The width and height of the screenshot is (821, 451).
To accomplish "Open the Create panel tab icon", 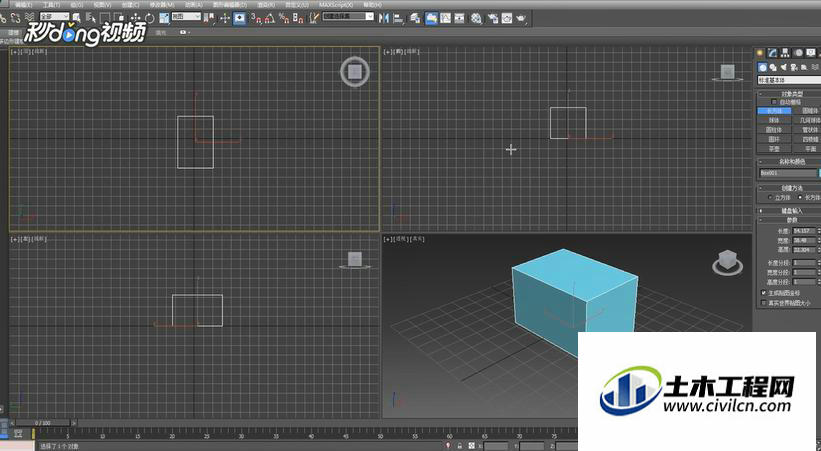I will tap(760, 52).
